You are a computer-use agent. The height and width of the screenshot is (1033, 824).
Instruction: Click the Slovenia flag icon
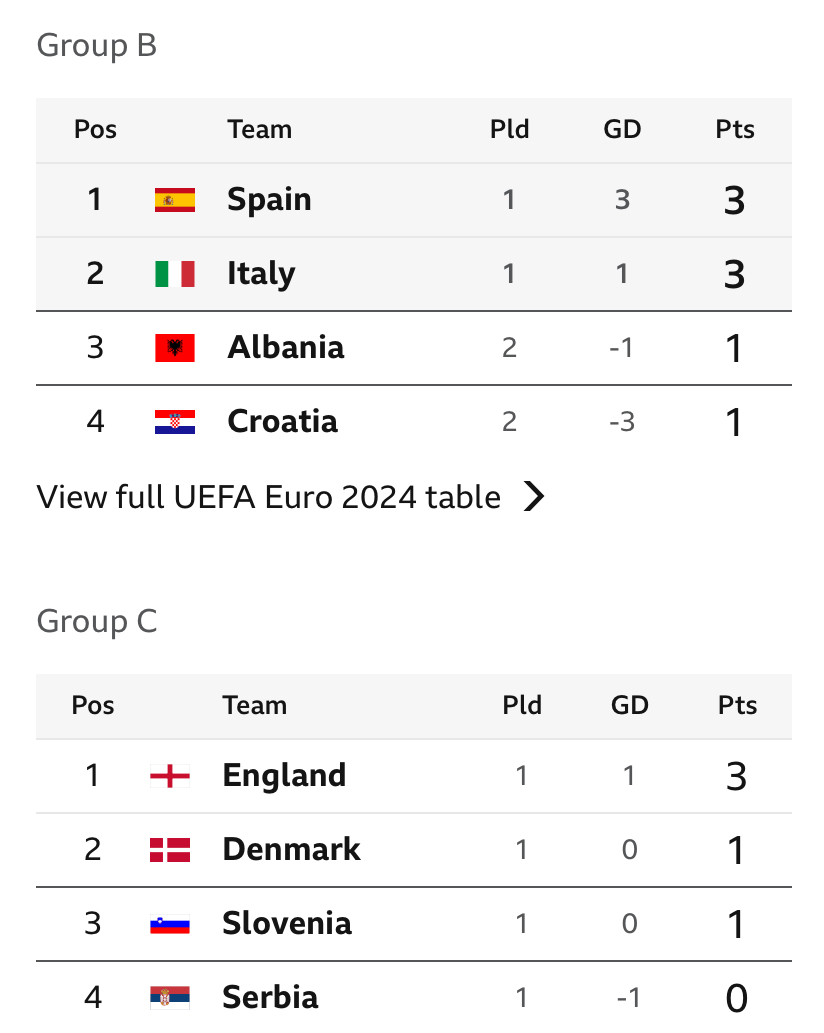pyautogui.click(x=170, y=924)
